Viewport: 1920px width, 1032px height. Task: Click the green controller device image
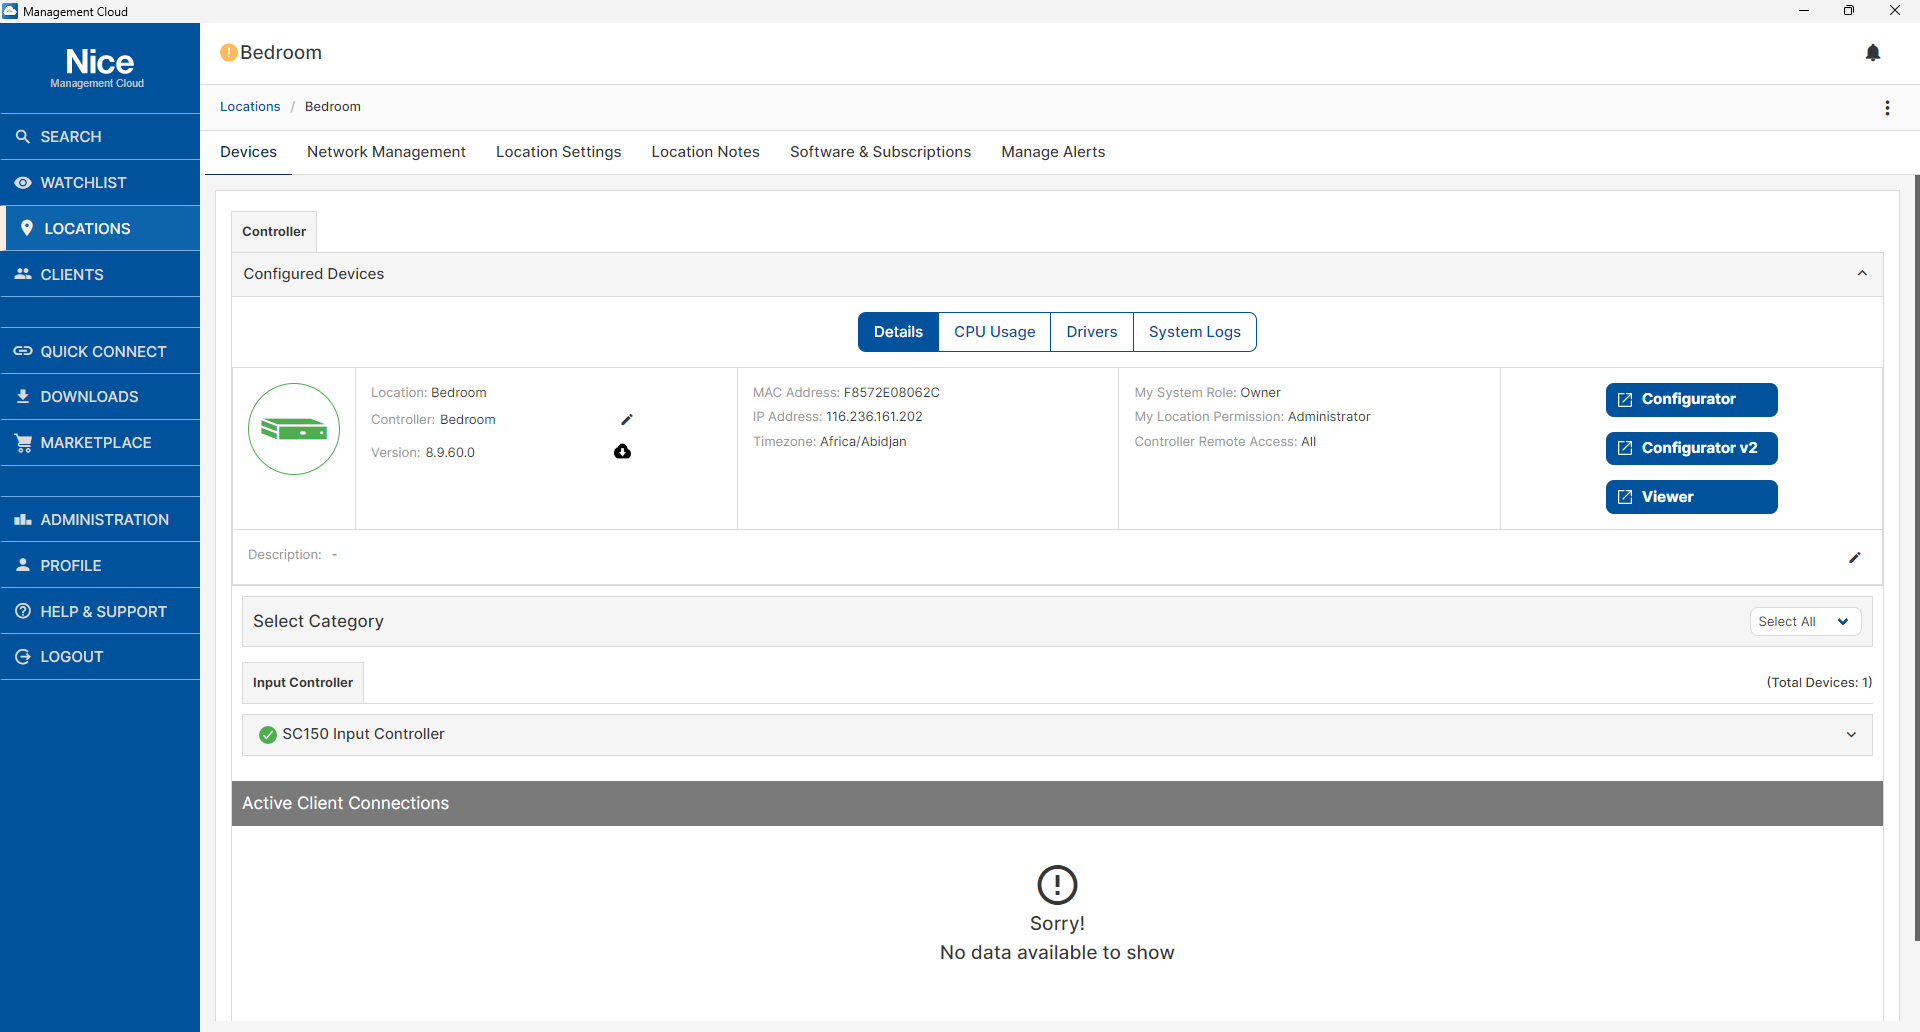pos(294,429)
